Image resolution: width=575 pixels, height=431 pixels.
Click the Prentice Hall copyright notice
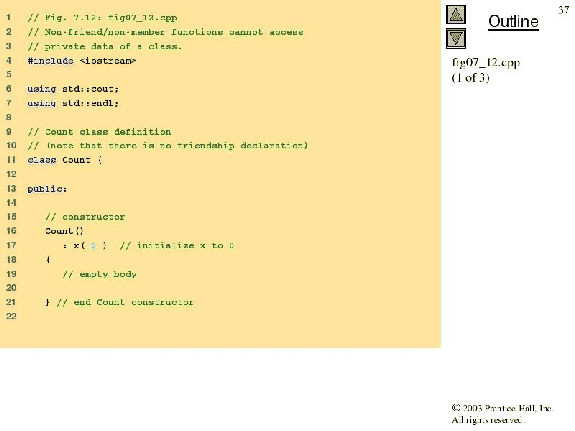tap(502, 408)
